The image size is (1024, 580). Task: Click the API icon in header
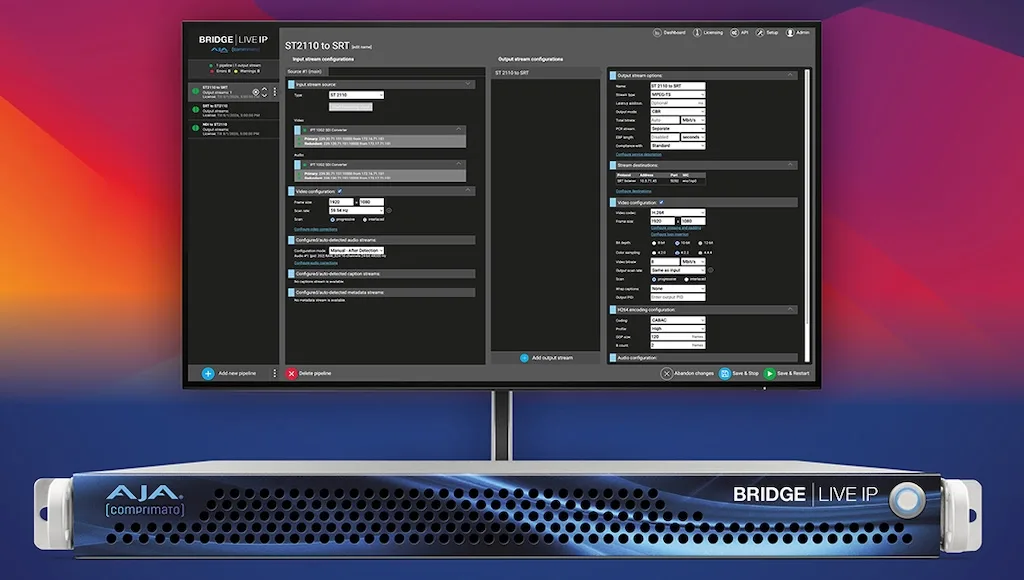733,33
